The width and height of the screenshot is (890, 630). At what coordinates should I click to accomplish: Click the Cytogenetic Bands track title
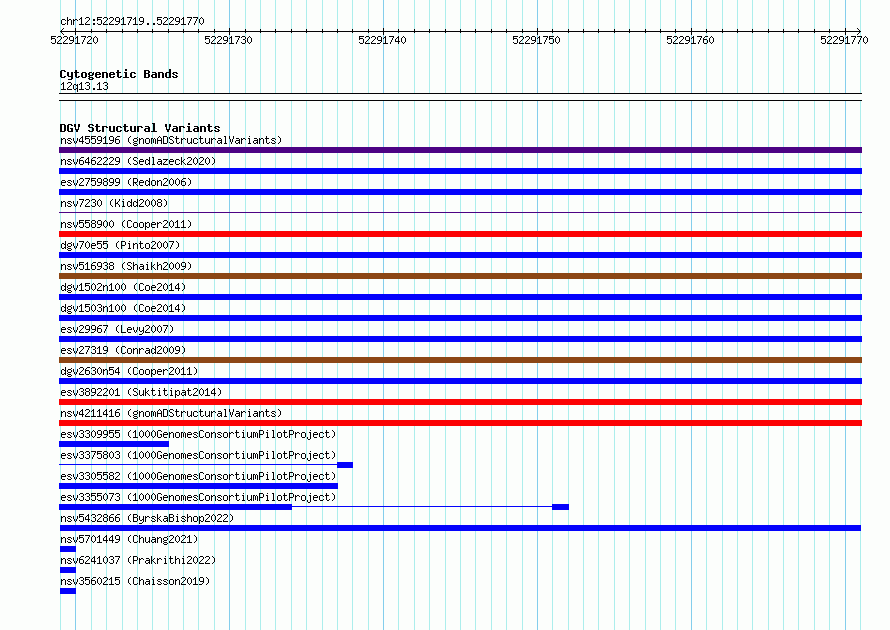pyautogui.click(x=119, y=74)
